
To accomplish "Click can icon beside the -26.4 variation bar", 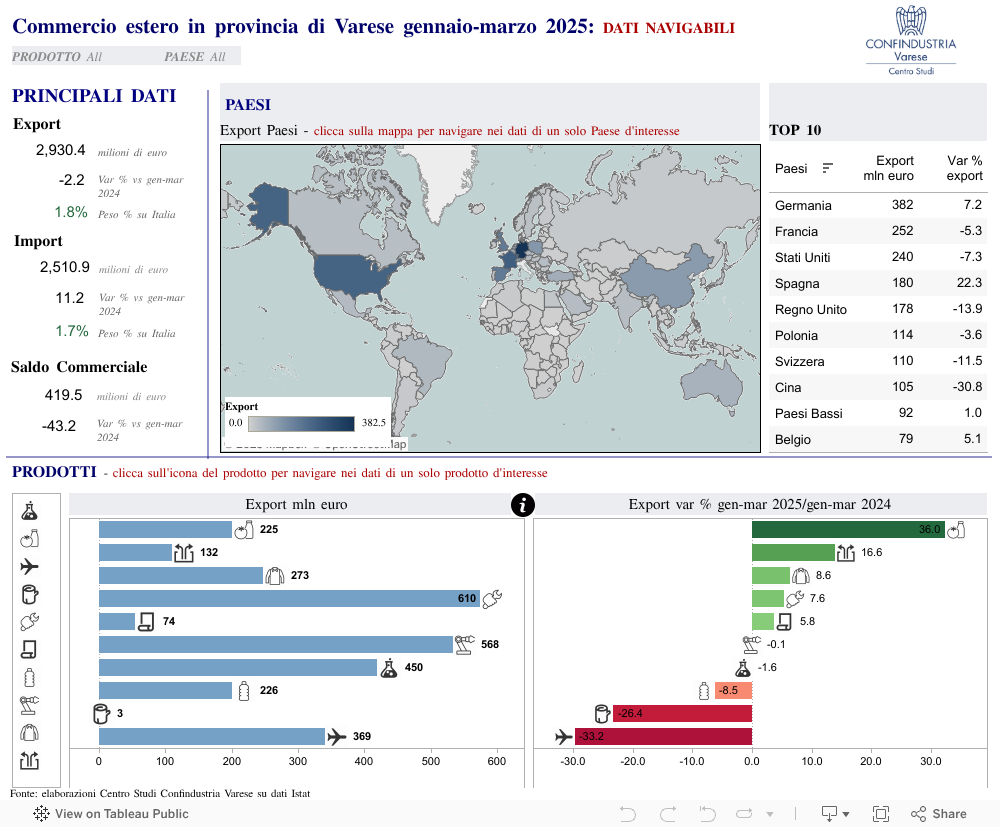I will [602, 714].
